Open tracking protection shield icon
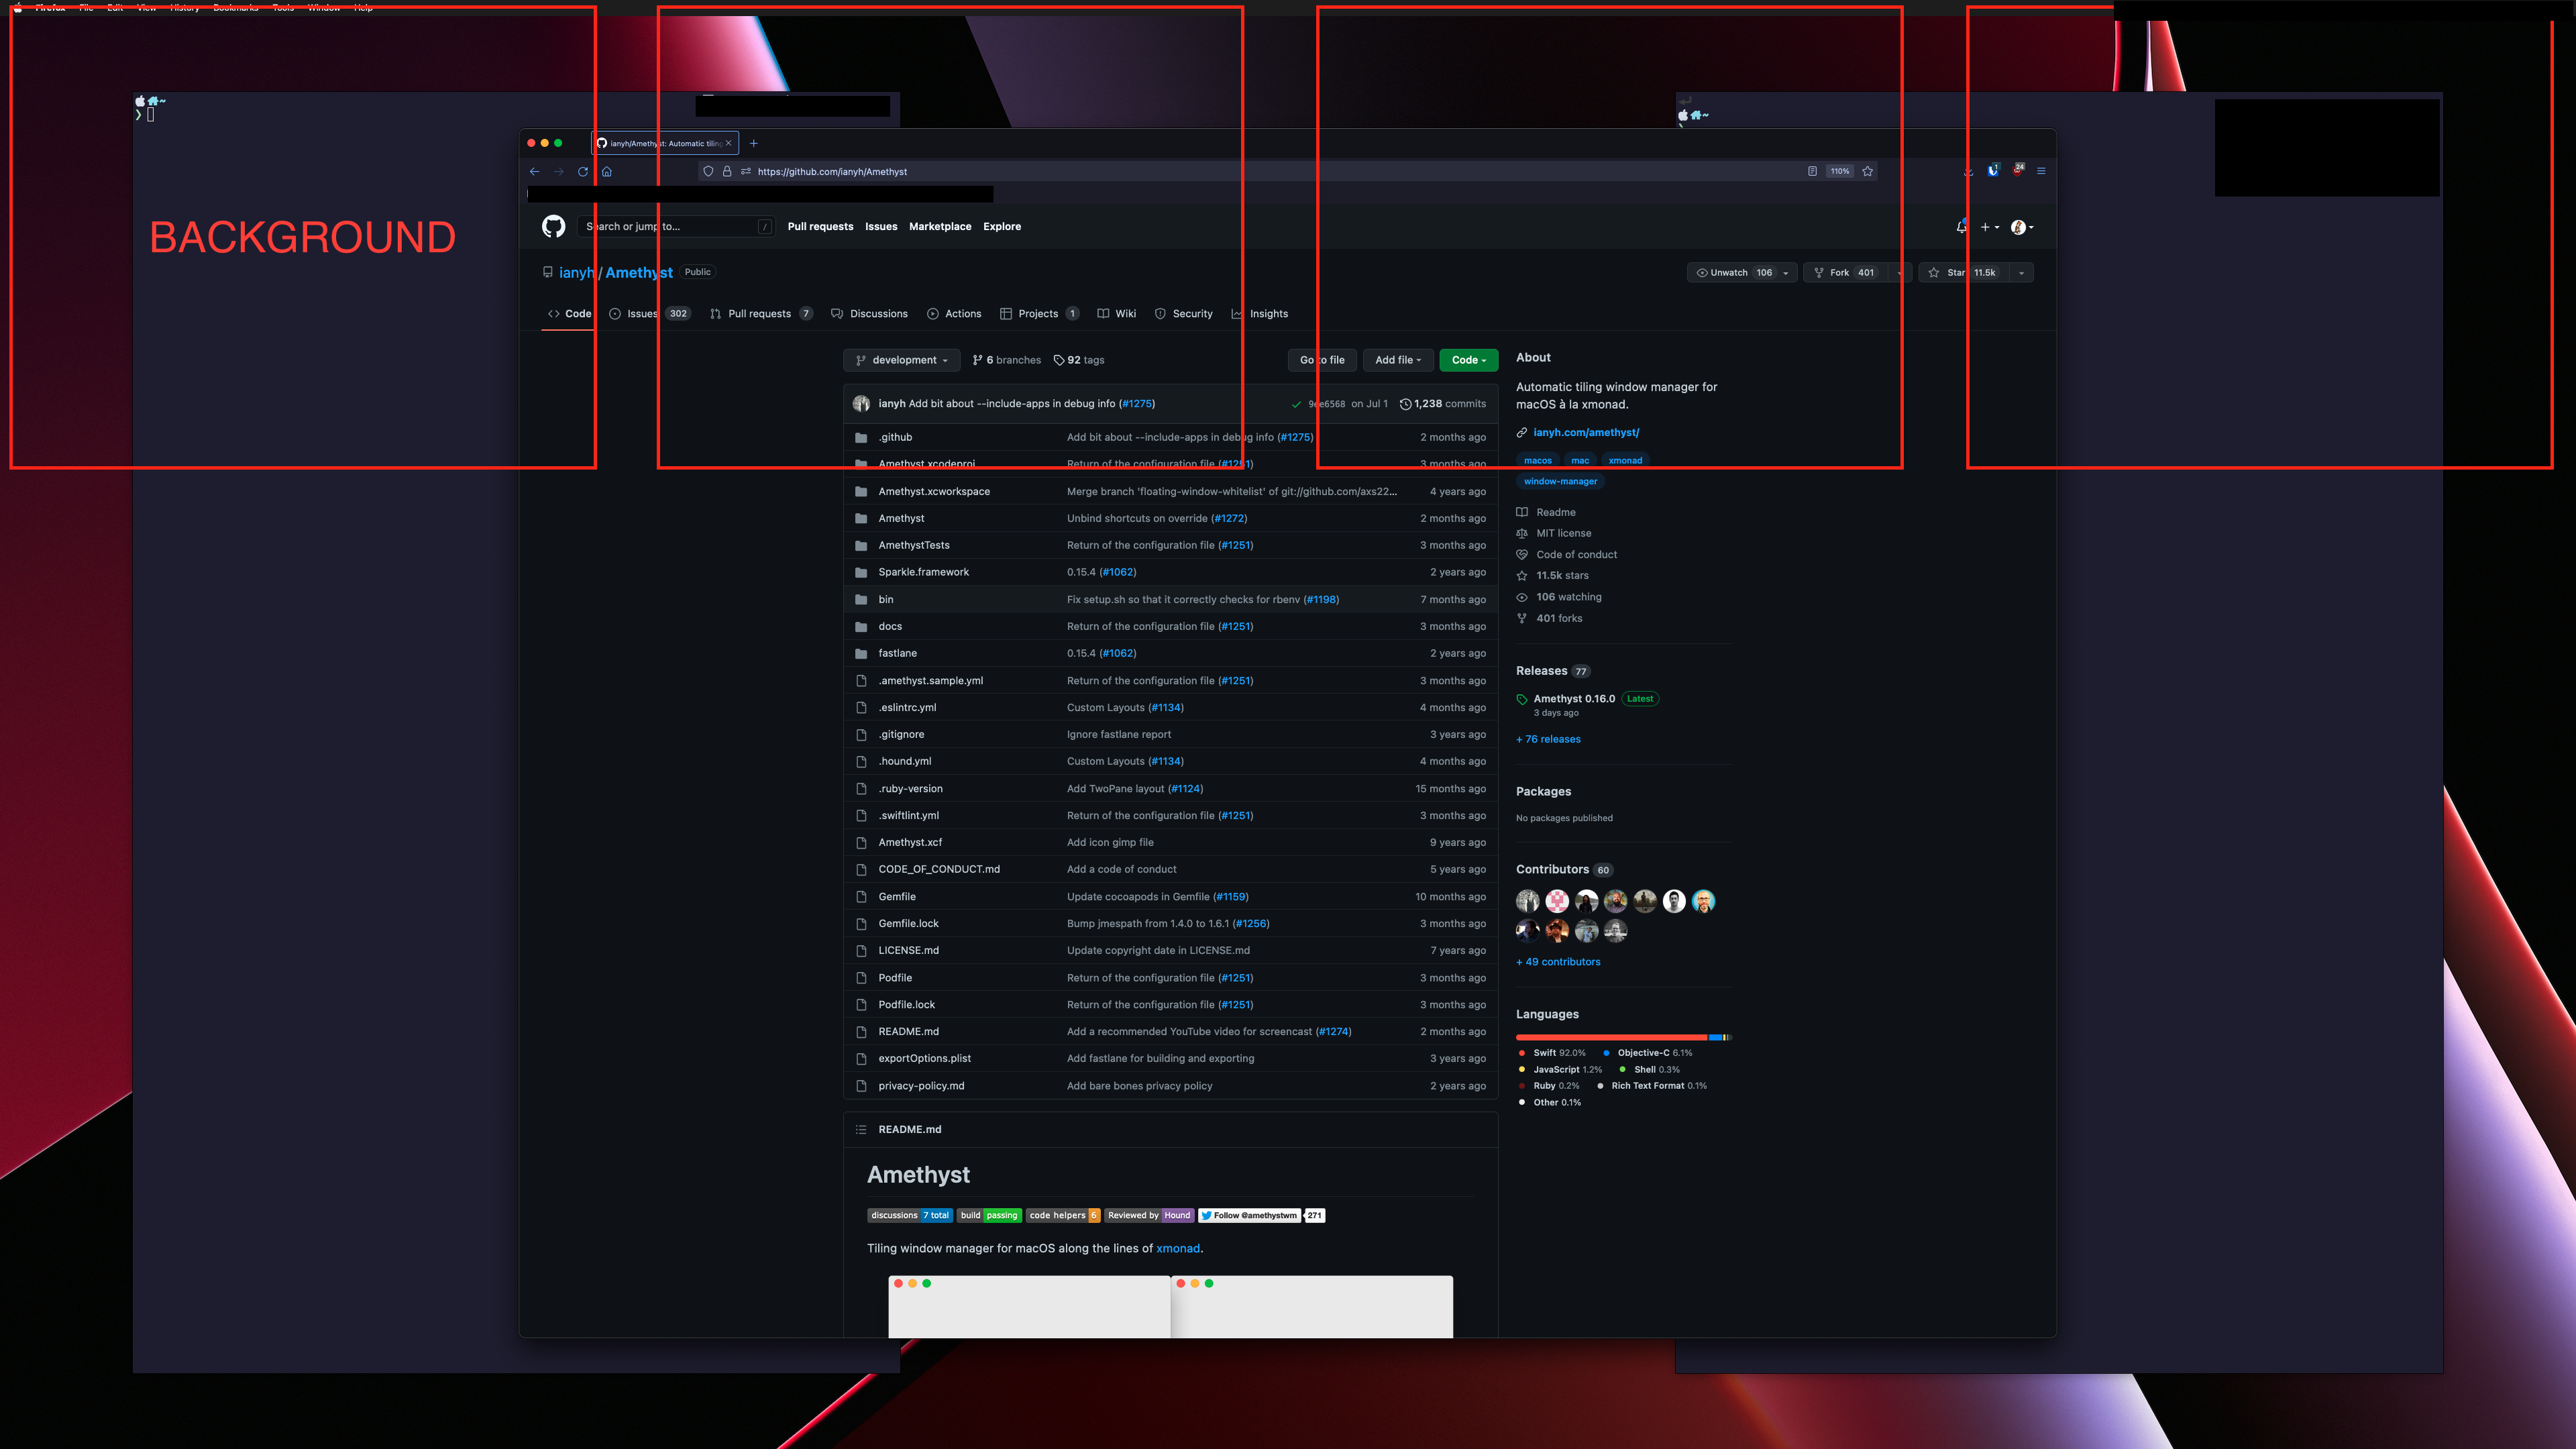This screenshot has height=1449, width=2576. click(x=708, y=171)
